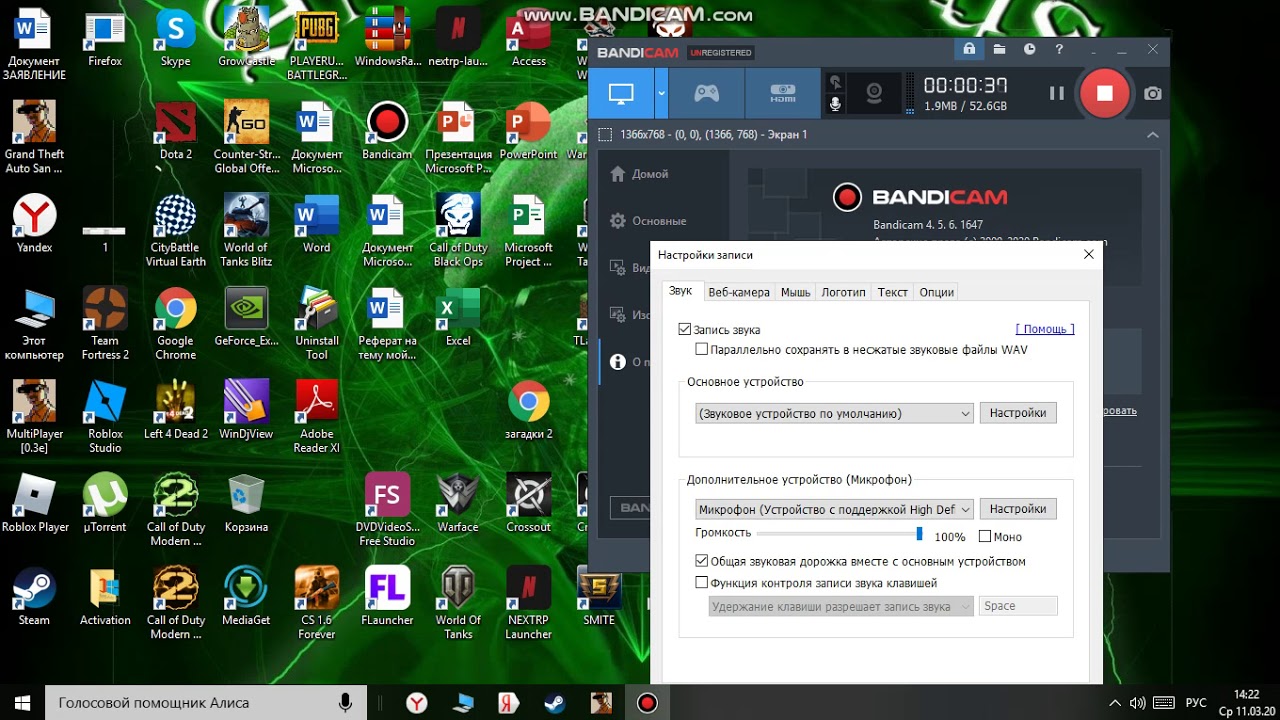Image resolution: width=1280 pixels, height=720 pixels.
Task: Select the µTorrent desktop shortcut
Action: click(105, 504)
